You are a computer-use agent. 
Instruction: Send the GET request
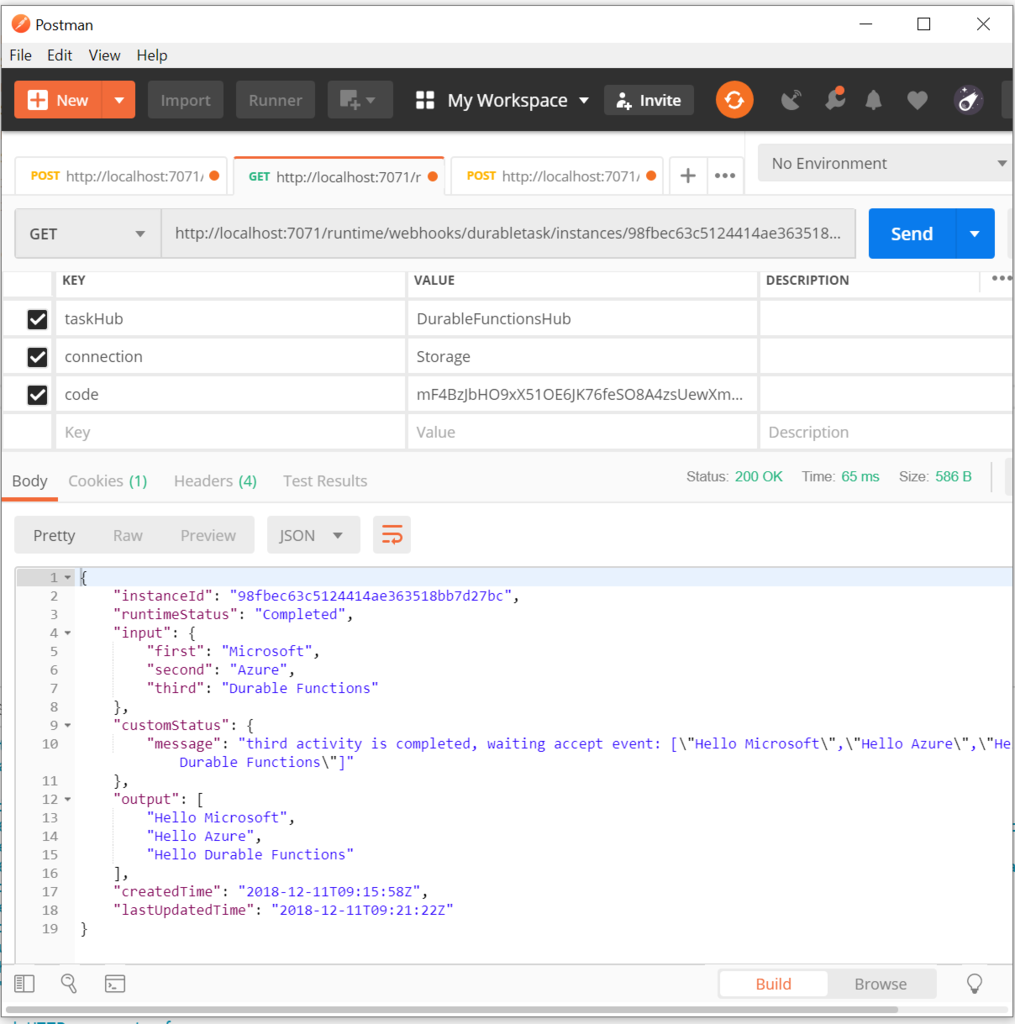click(912, 233)
